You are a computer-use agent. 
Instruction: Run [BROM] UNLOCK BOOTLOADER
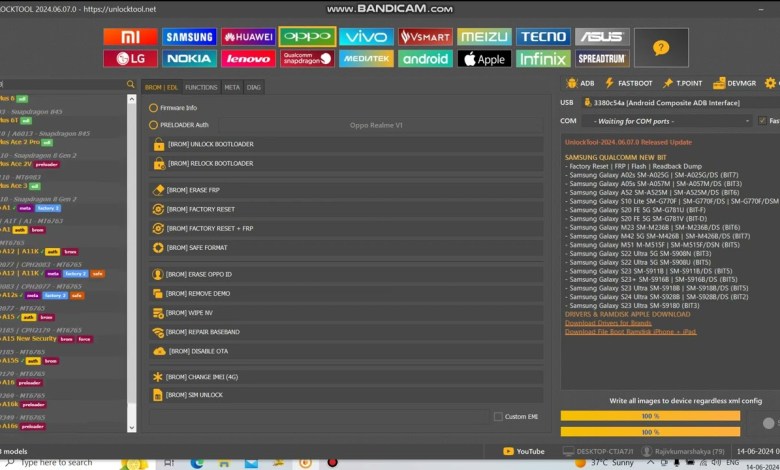tap(346, 144)
